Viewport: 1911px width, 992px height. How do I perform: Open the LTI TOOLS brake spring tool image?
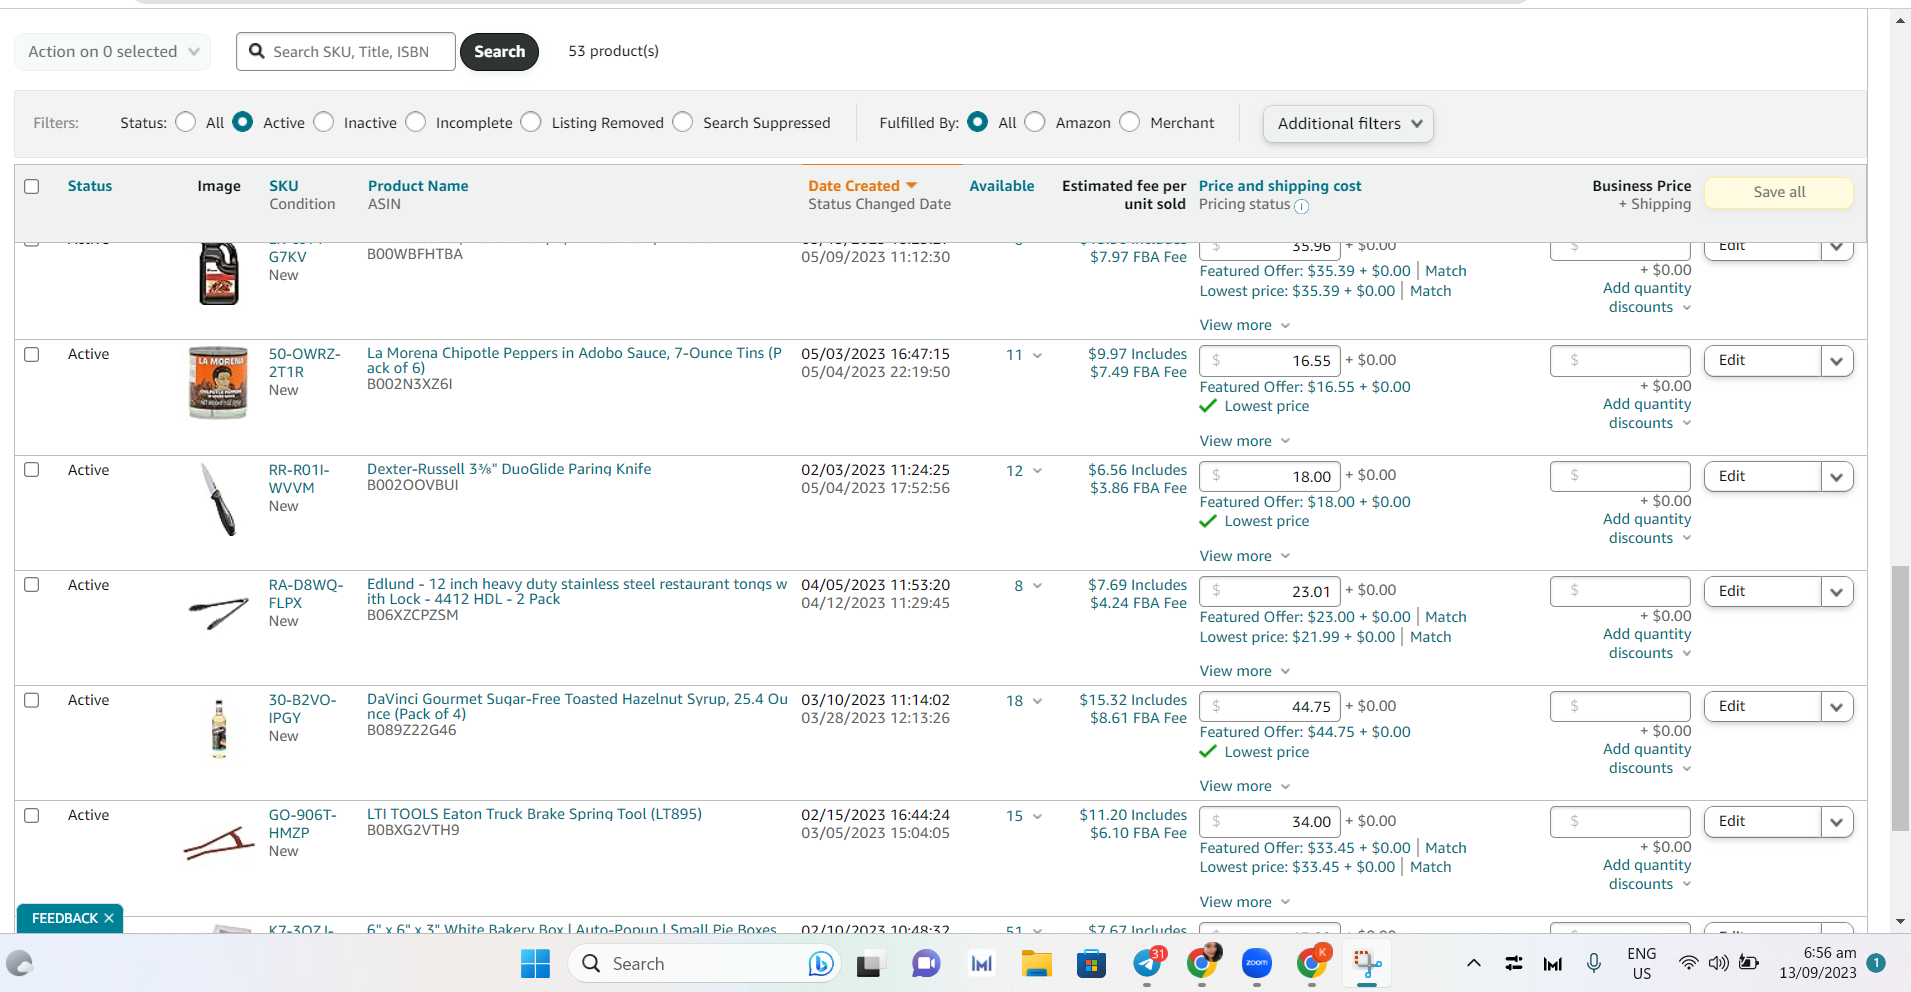click(x=218, y=843)
